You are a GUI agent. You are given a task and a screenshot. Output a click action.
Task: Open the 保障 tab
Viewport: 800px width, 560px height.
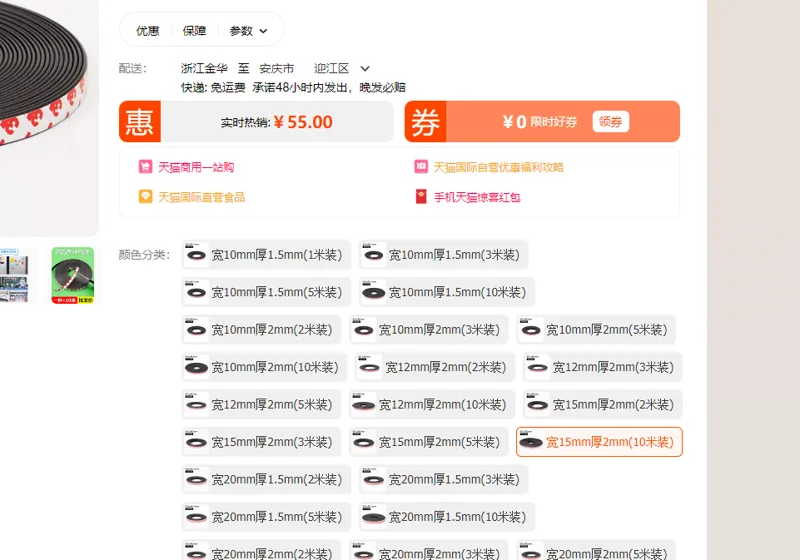pyautogui.click(x=194, y=31)
